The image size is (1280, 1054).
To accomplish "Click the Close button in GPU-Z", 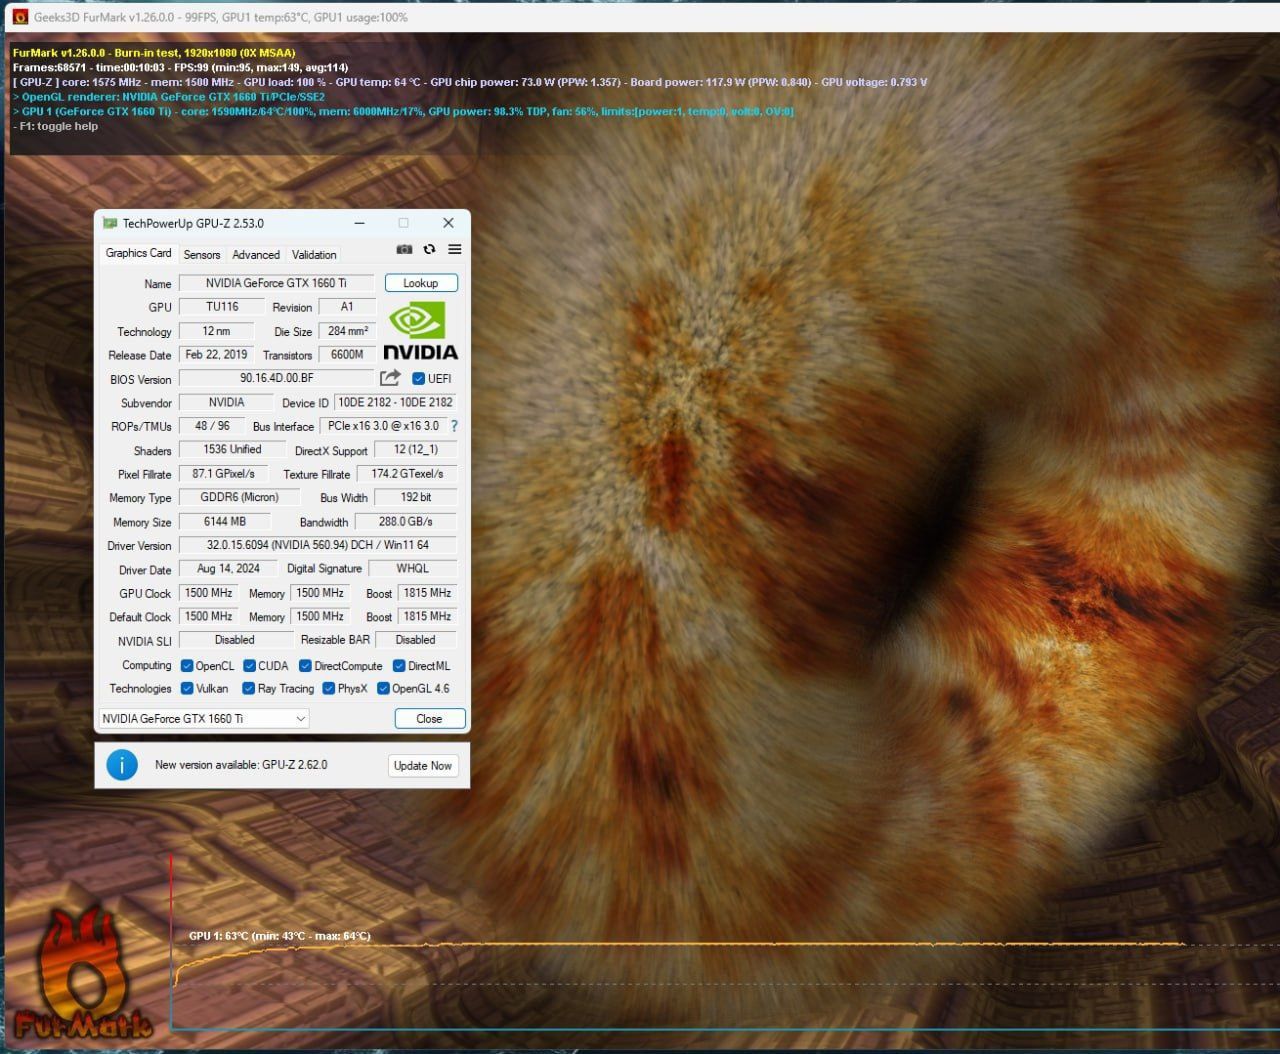I will (x=429, y=719).
